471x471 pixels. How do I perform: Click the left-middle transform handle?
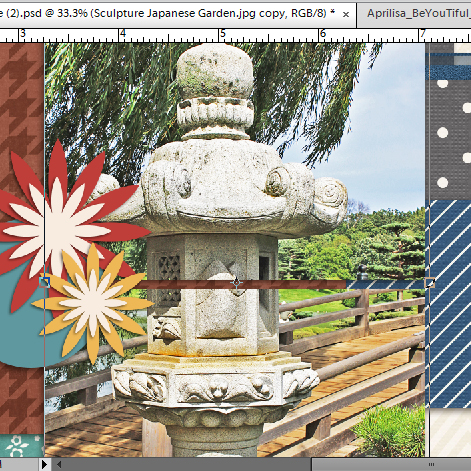45,283
